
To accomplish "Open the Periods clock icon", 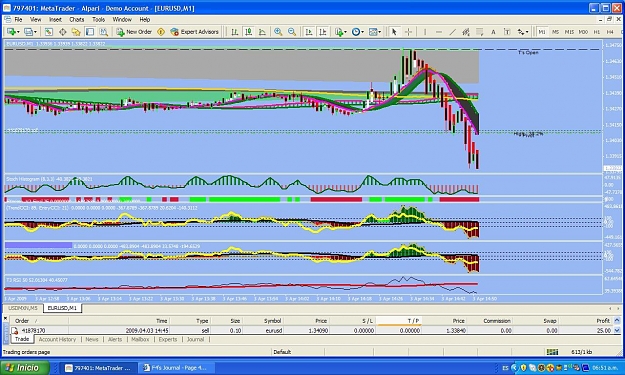I will coord(356,32).
